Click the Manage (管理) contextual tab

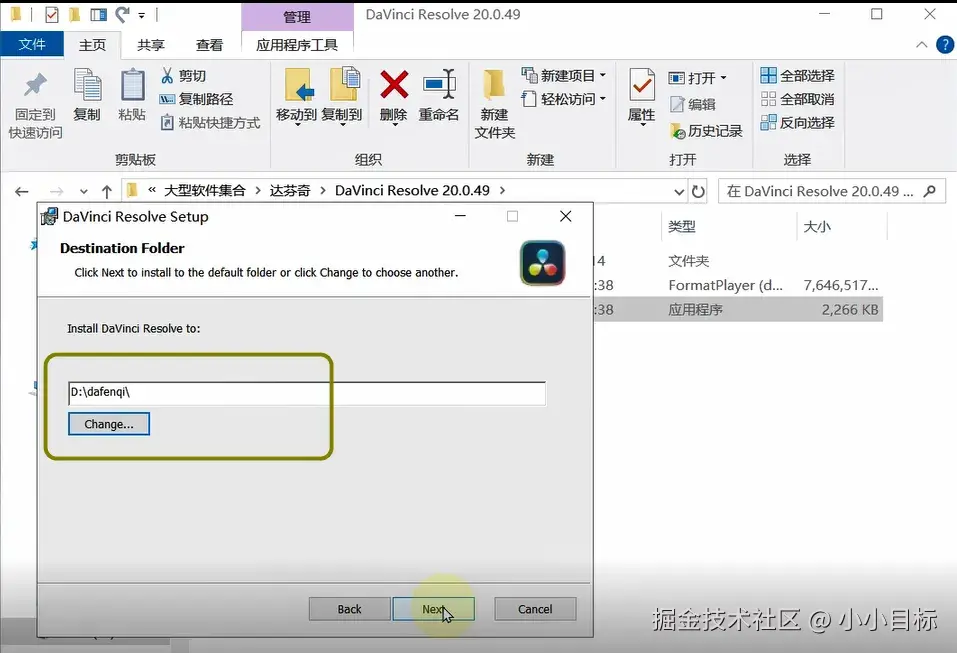tap(297, 16)
